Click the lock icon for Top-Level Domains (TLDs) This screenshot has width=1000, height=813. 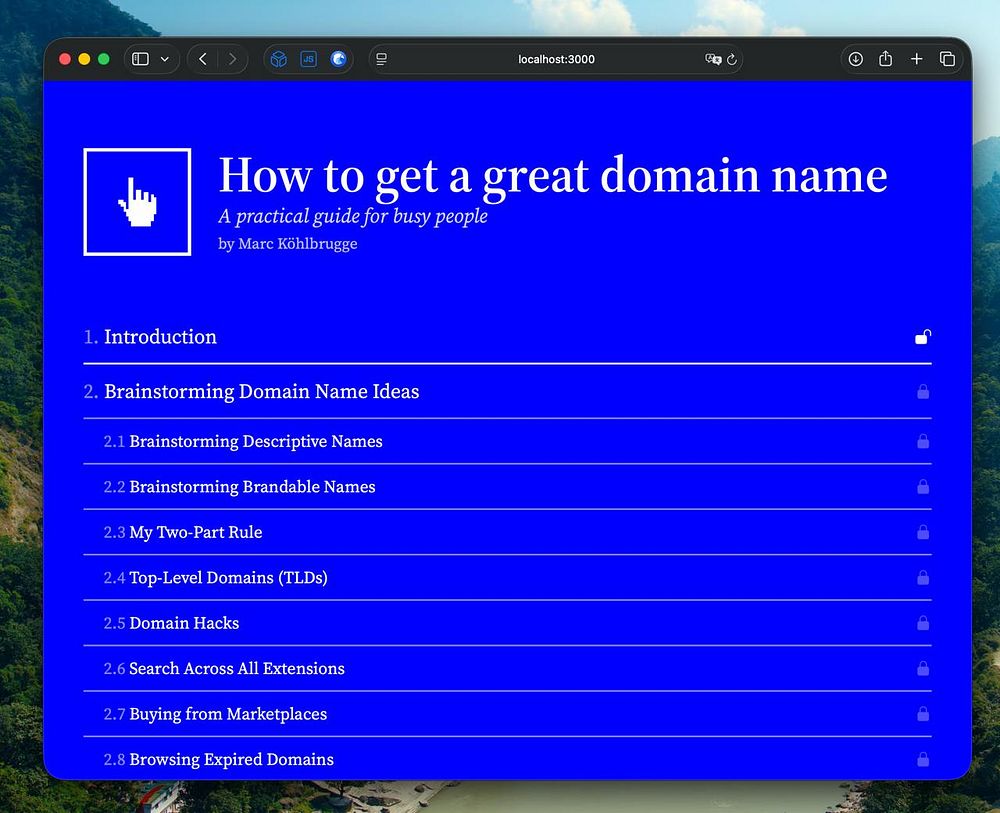923,578
